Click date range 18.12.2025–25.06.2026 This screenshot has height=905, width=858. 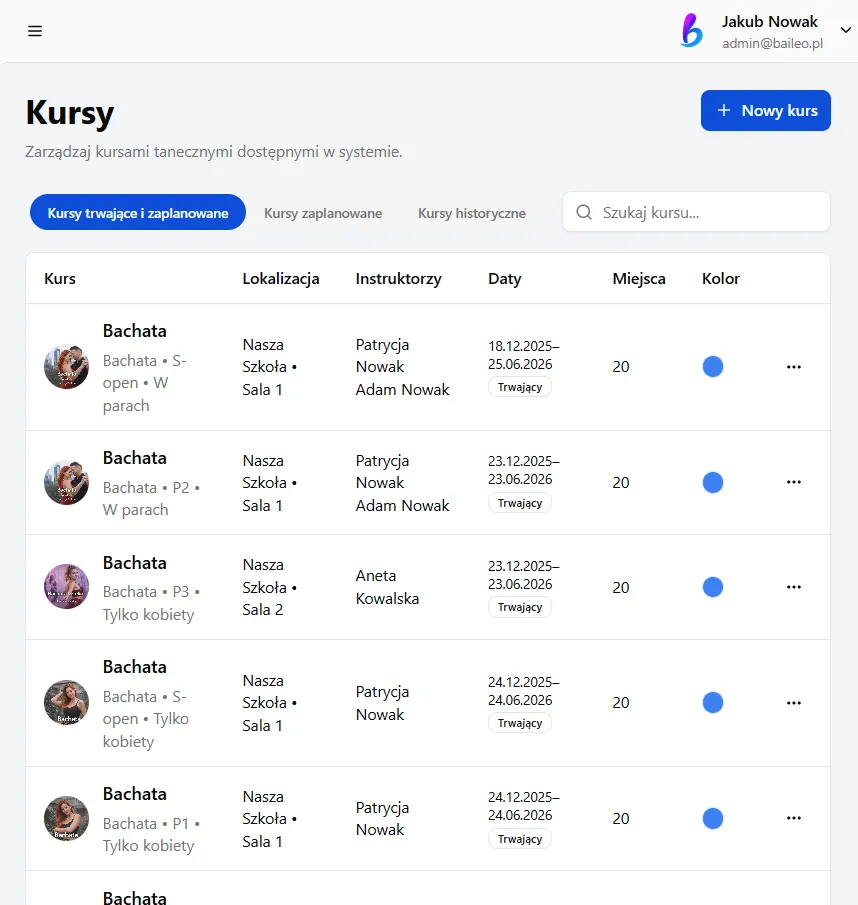point(524,355)
